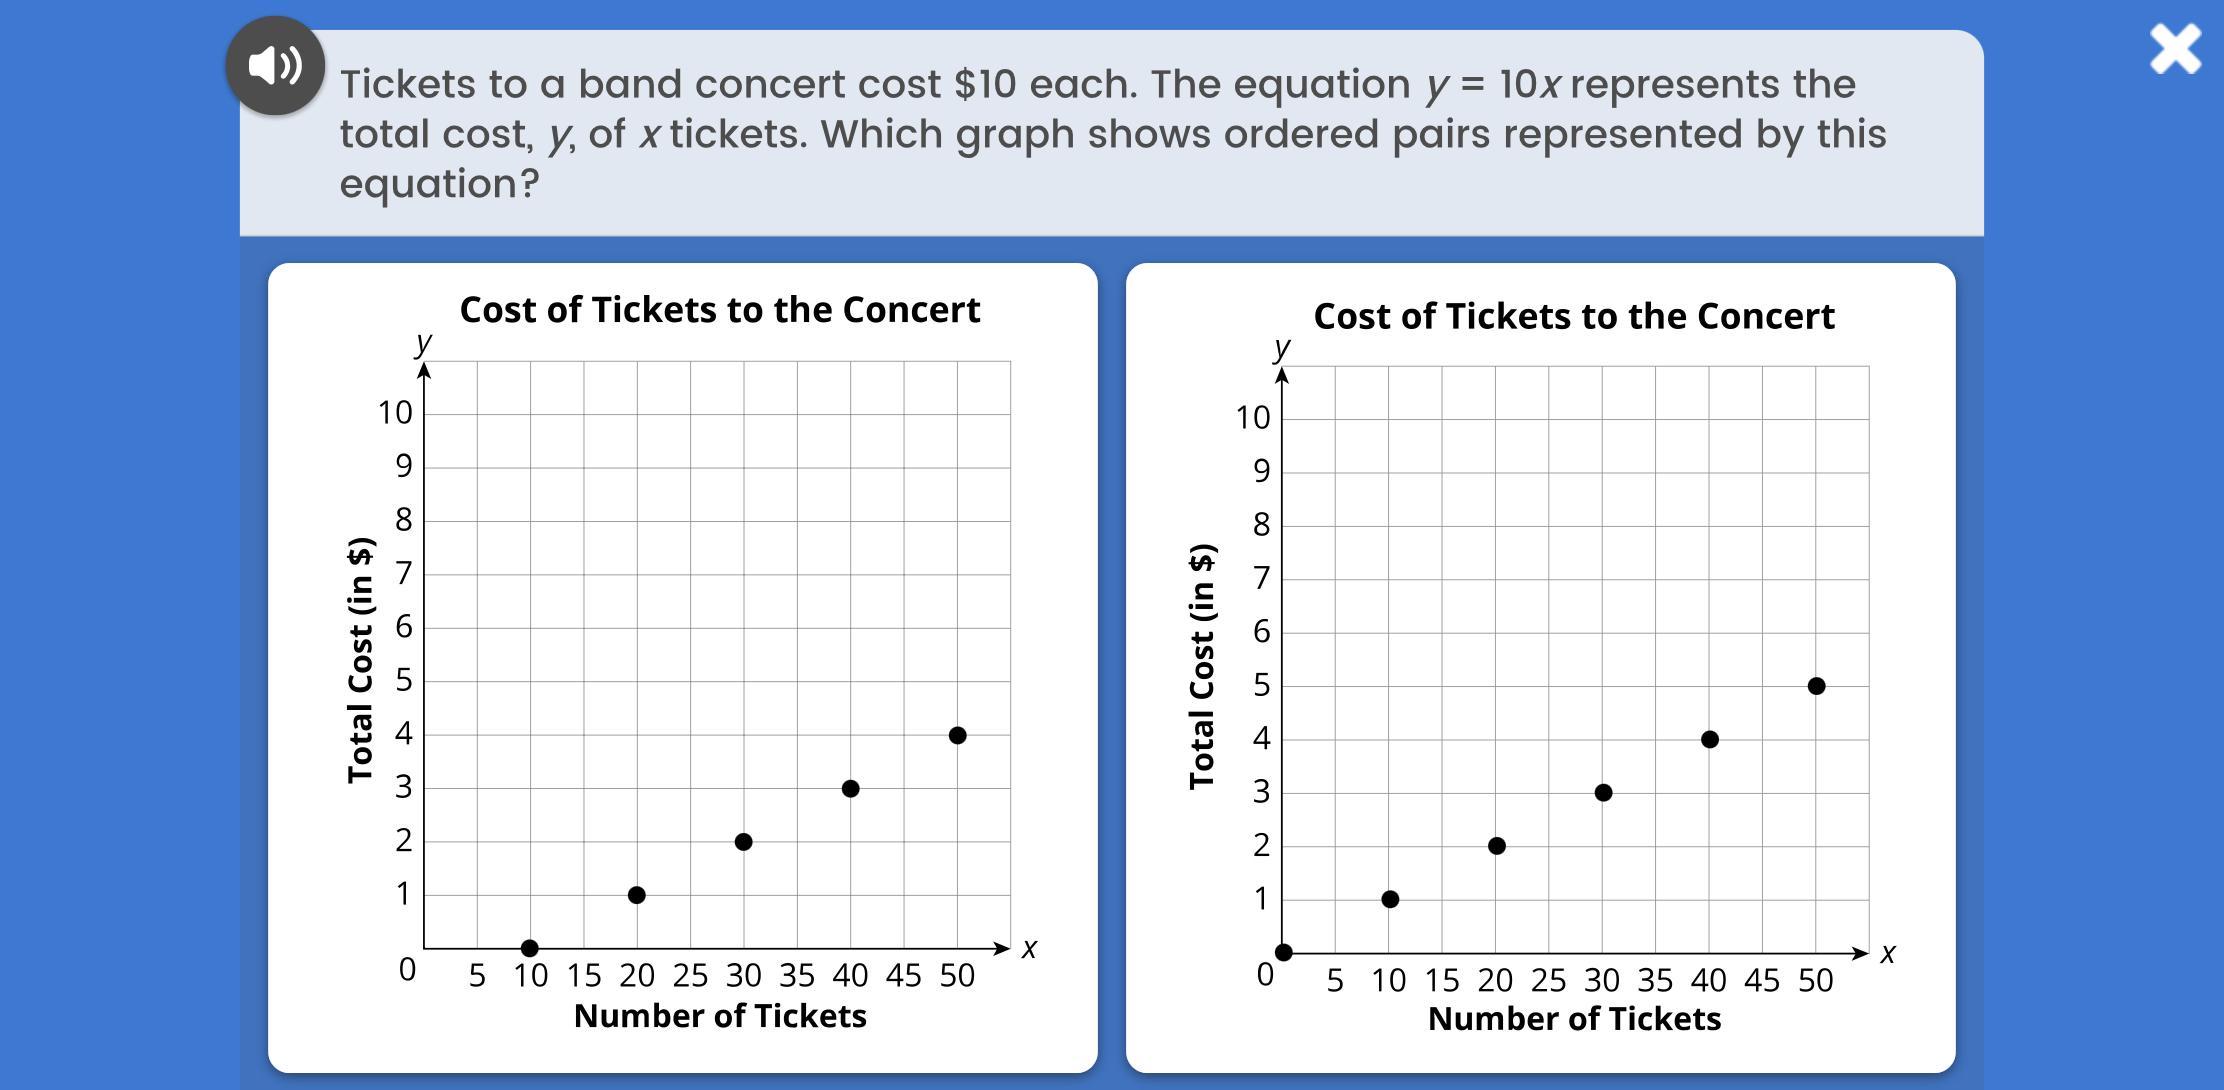Select the left graph answer card
Viewport: 2224px width, 1090px height.
[683, 668]
